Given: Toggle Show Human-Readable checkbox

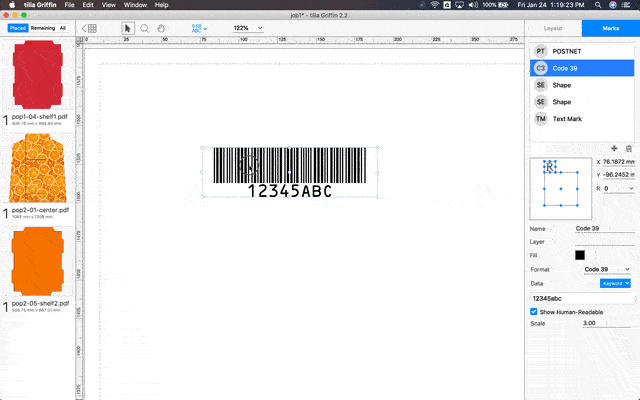Looking at the screenshot, I should pos(533,312).
